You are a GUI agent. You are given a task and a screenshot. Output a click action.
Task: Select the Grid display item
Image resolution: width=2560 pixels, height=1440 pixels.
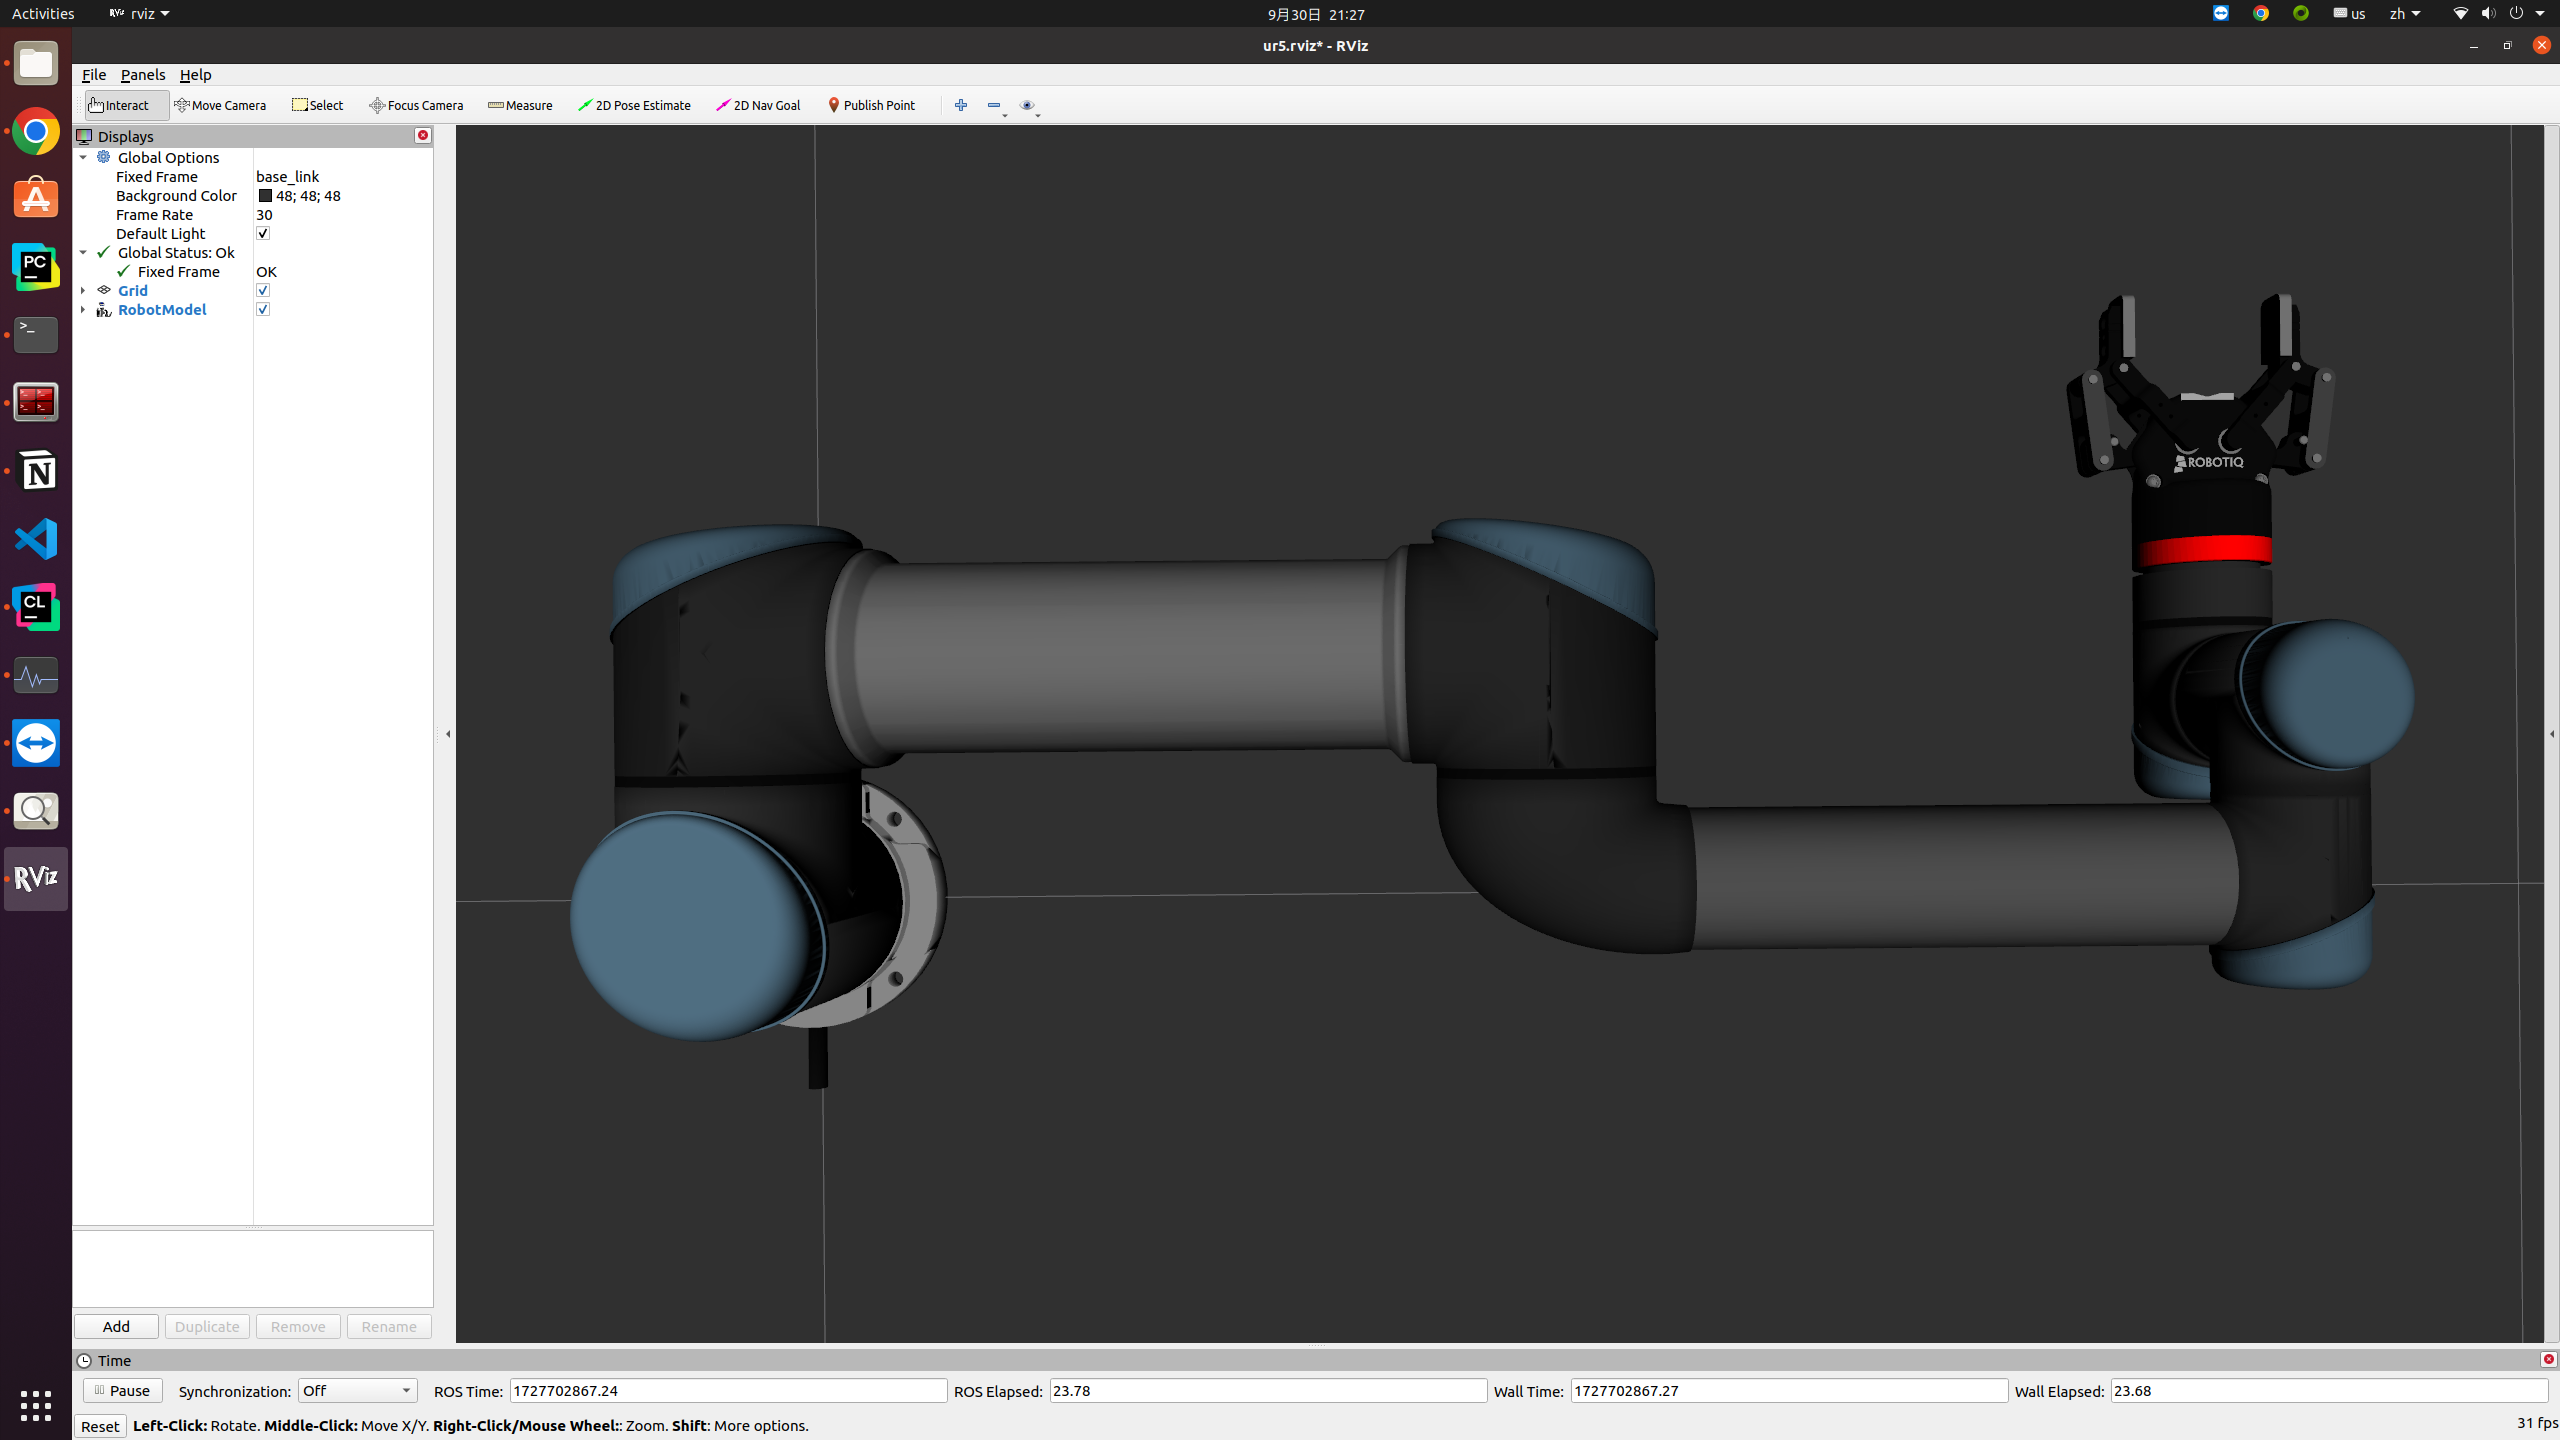pyautogui.click(x=133, y=290)
